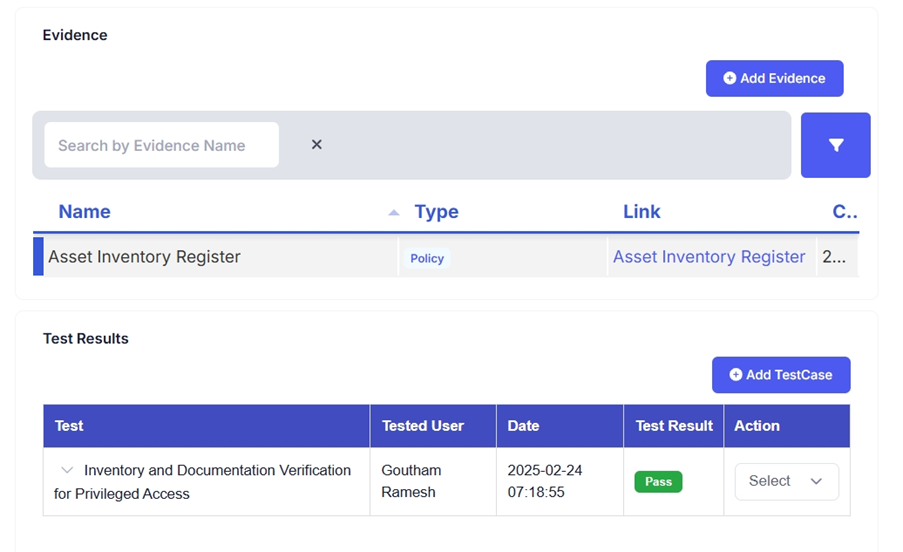Click the Goutham Ramesh tested user cell
This screenshot has height=552, width=903.
click(x=411, y=481)
